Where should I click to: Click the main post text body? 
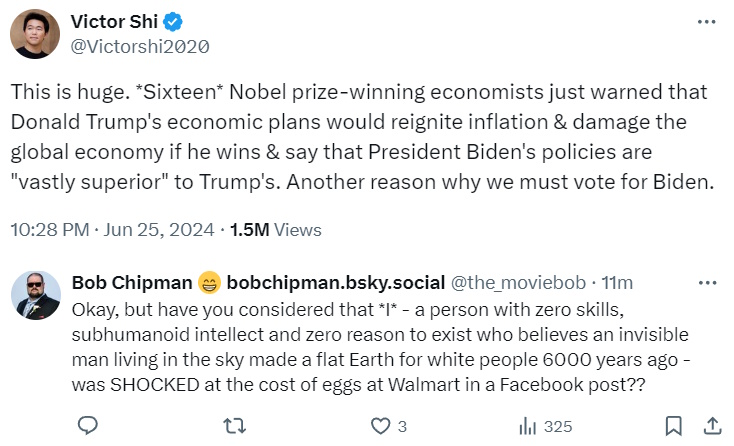[x=360, y=137]
